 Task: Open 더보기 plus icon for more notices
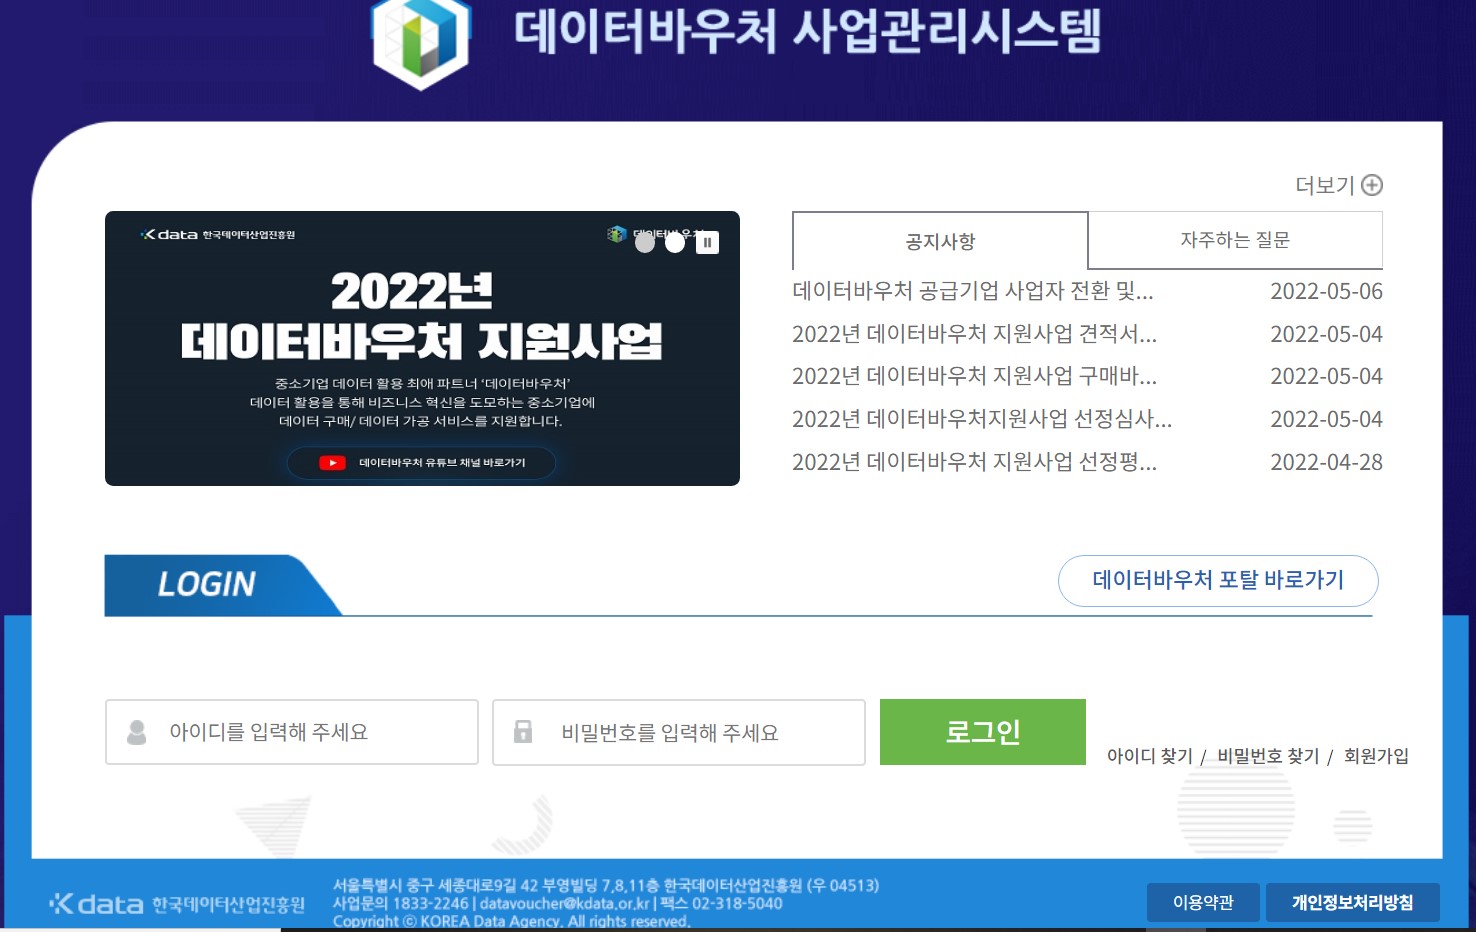click(1372, 185)
